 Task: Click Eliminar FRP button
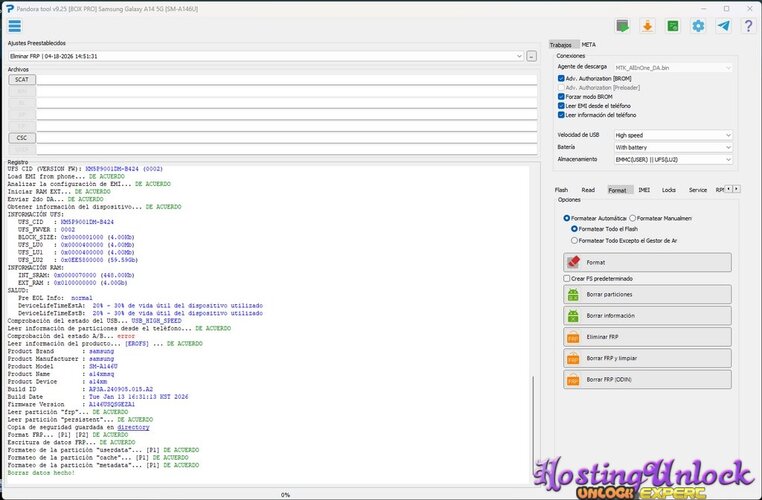647,337
